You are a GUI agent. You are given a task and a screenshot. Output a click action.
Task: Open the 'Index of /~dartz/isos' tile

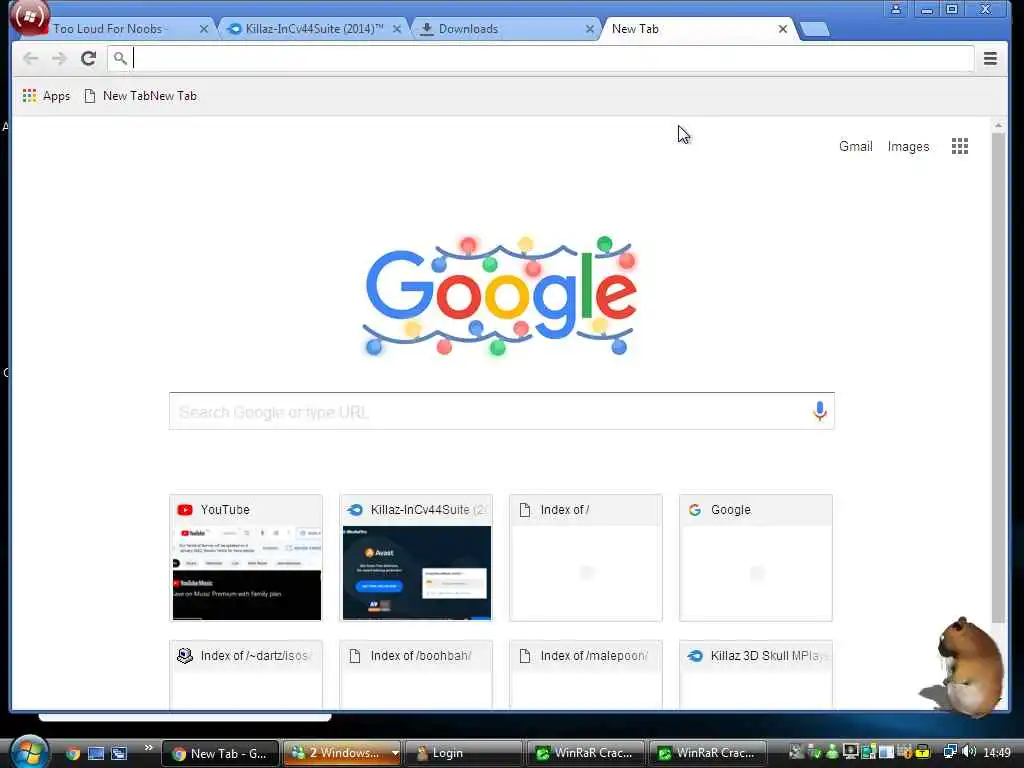pos(246,675)
